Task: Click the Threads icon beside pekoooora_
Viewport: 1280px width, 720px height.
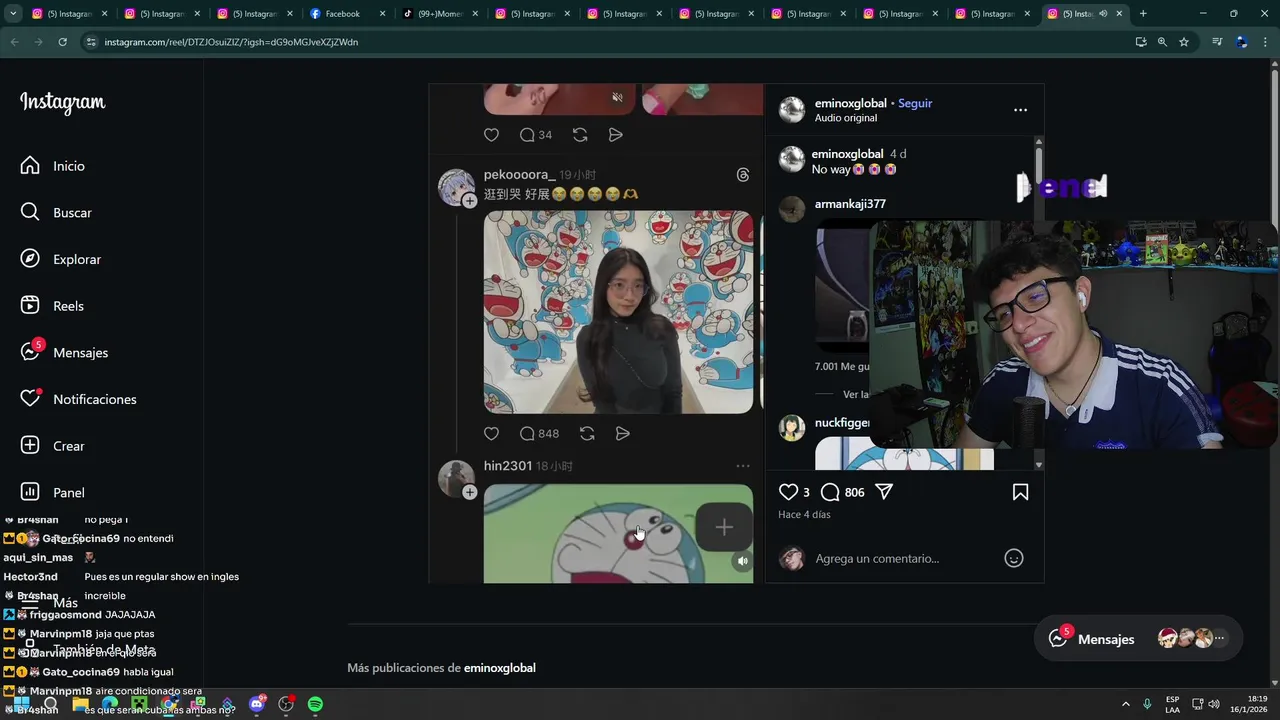Action: 743,175
